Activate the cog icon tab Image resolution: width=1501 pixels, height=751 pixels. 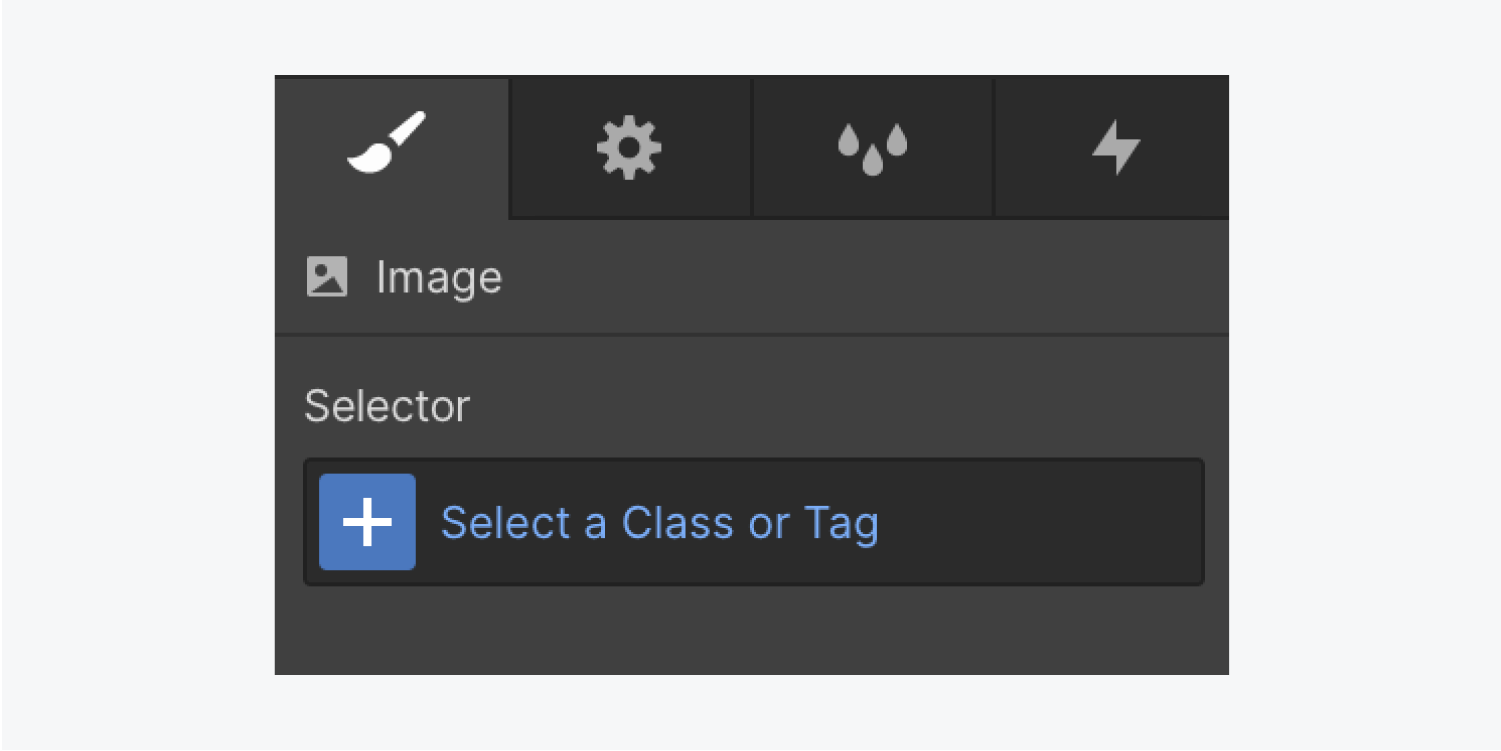[x=629, y=147]
